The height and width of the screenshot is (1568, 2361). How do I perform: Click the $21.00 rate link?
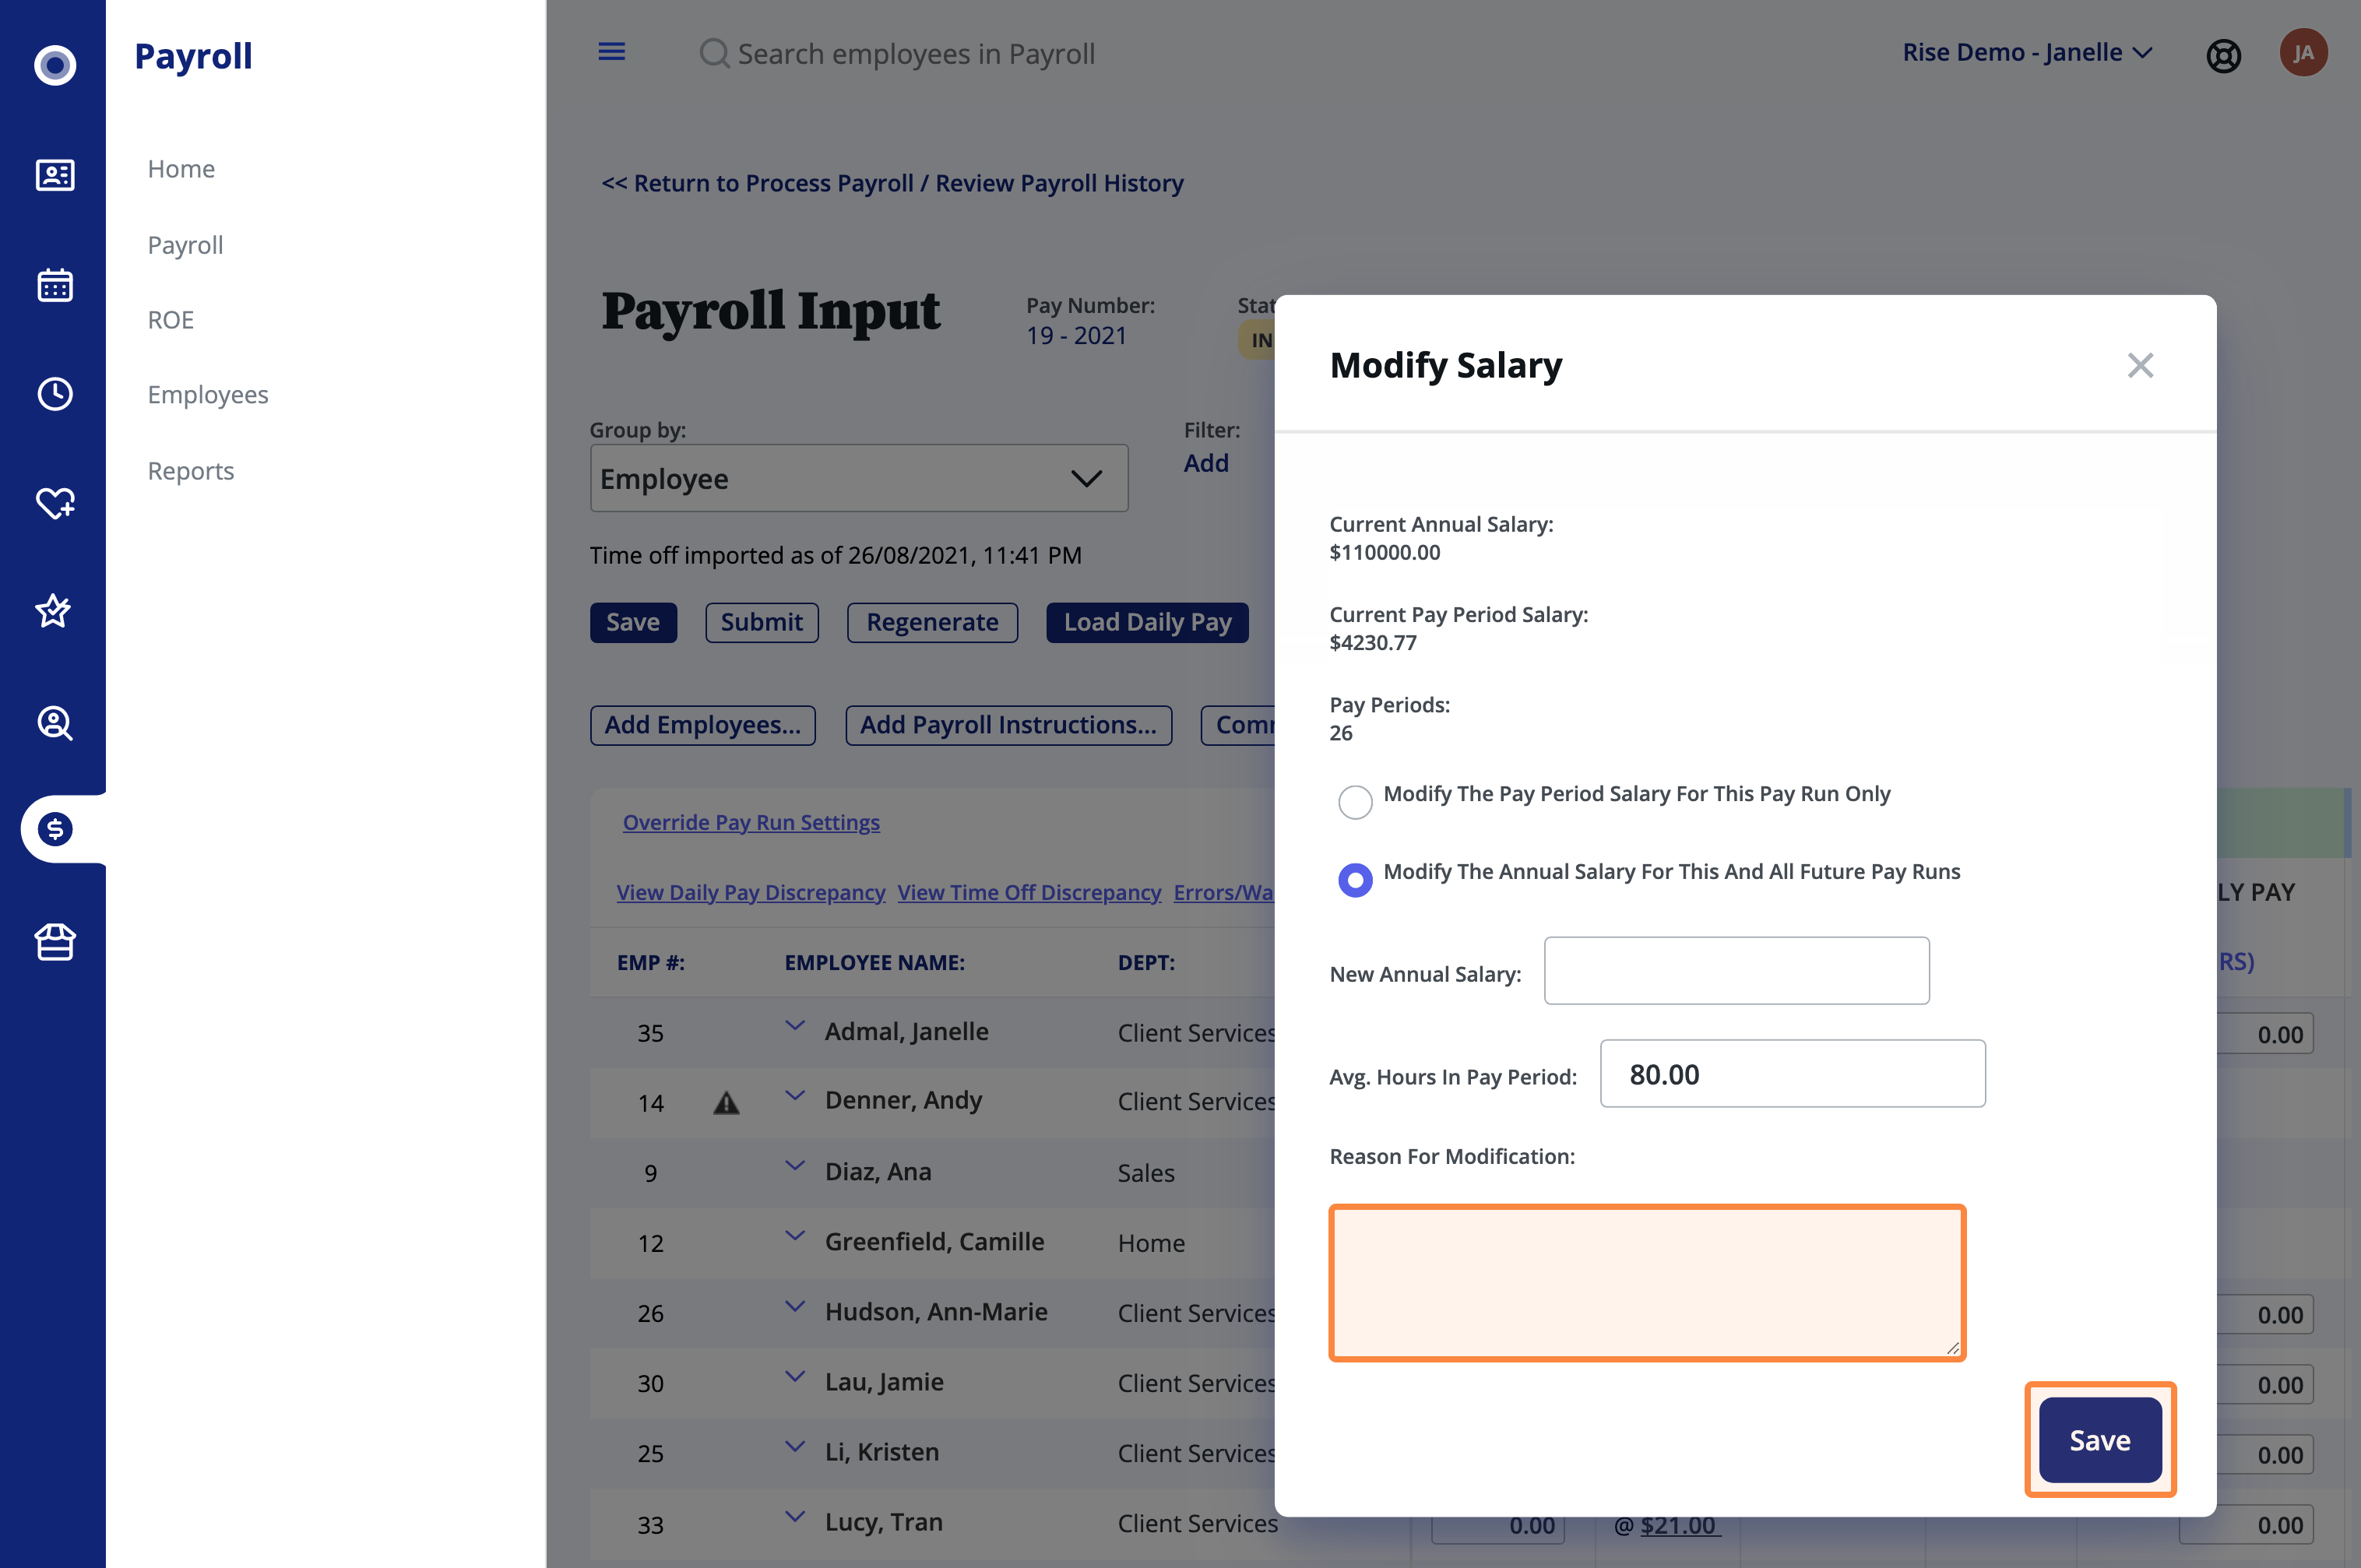click(x=1678, y=1525)
